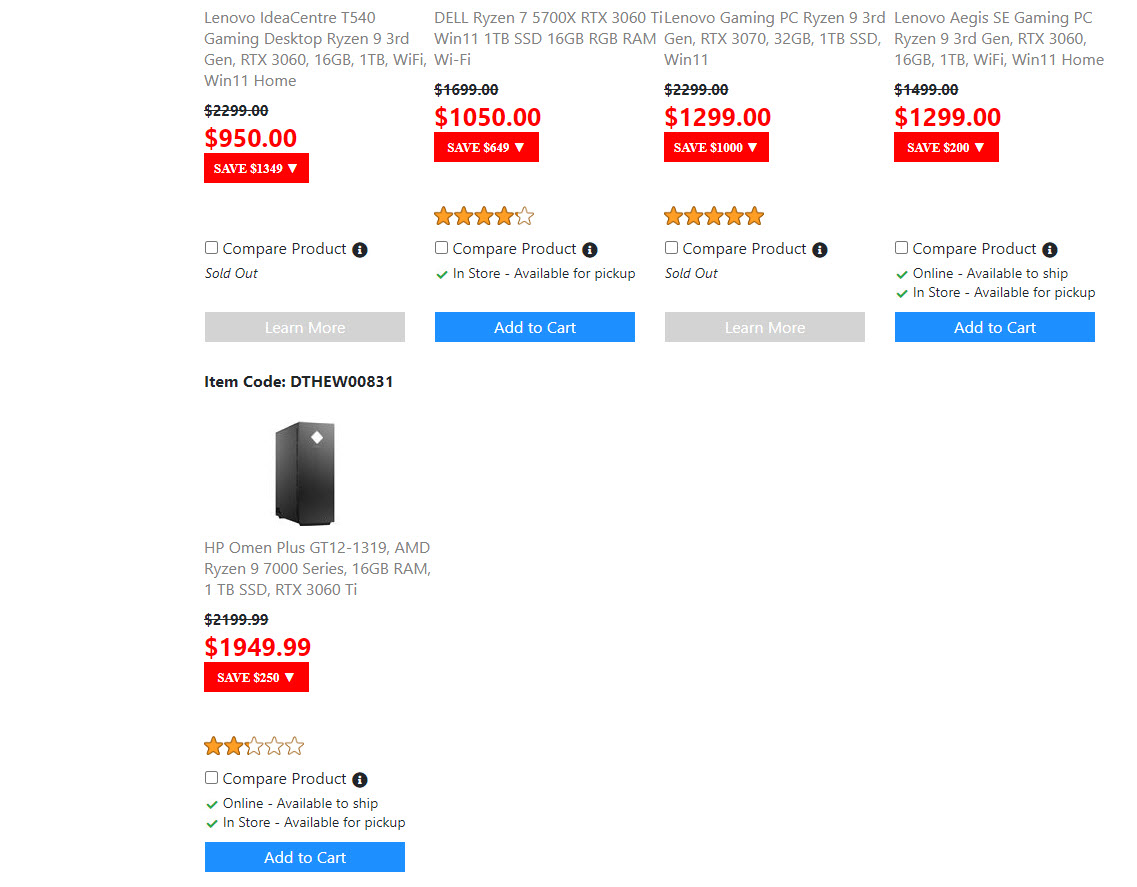The height and width of the screenshot is (887, 1137).
Task: Click info icon beside Lenovo Aegis SE compare
Action: tap(1049, 250)
